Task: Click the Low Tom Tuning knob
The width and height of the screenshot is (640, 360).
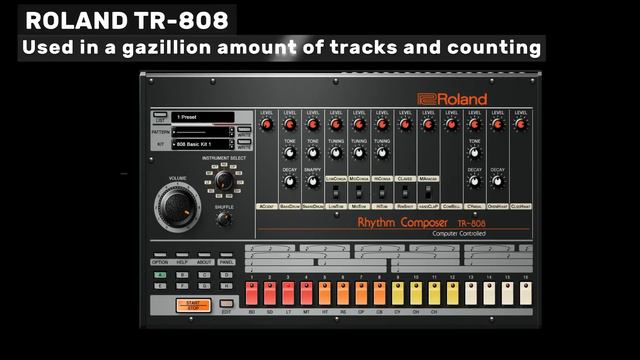Action: tap(336, 153)
